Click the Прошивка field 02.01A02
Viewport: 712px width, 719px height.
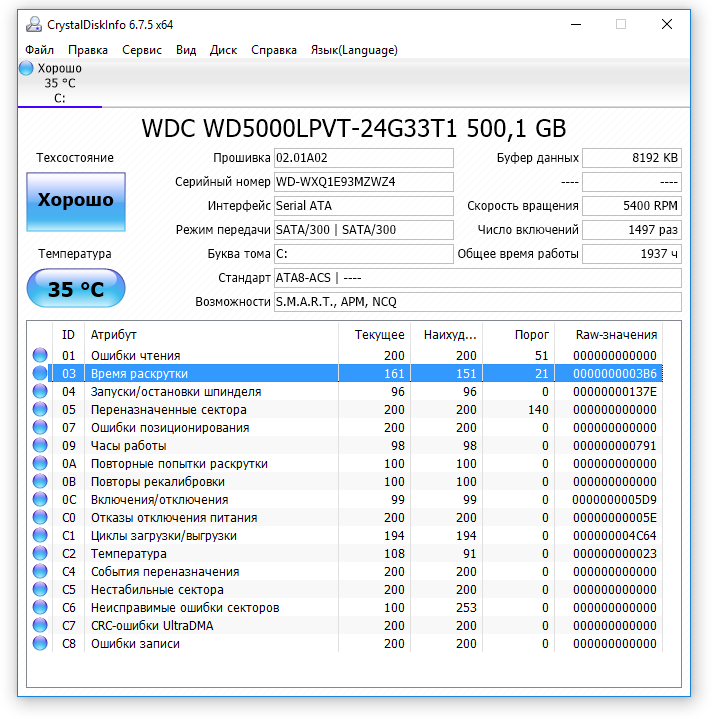coord(364,158)
